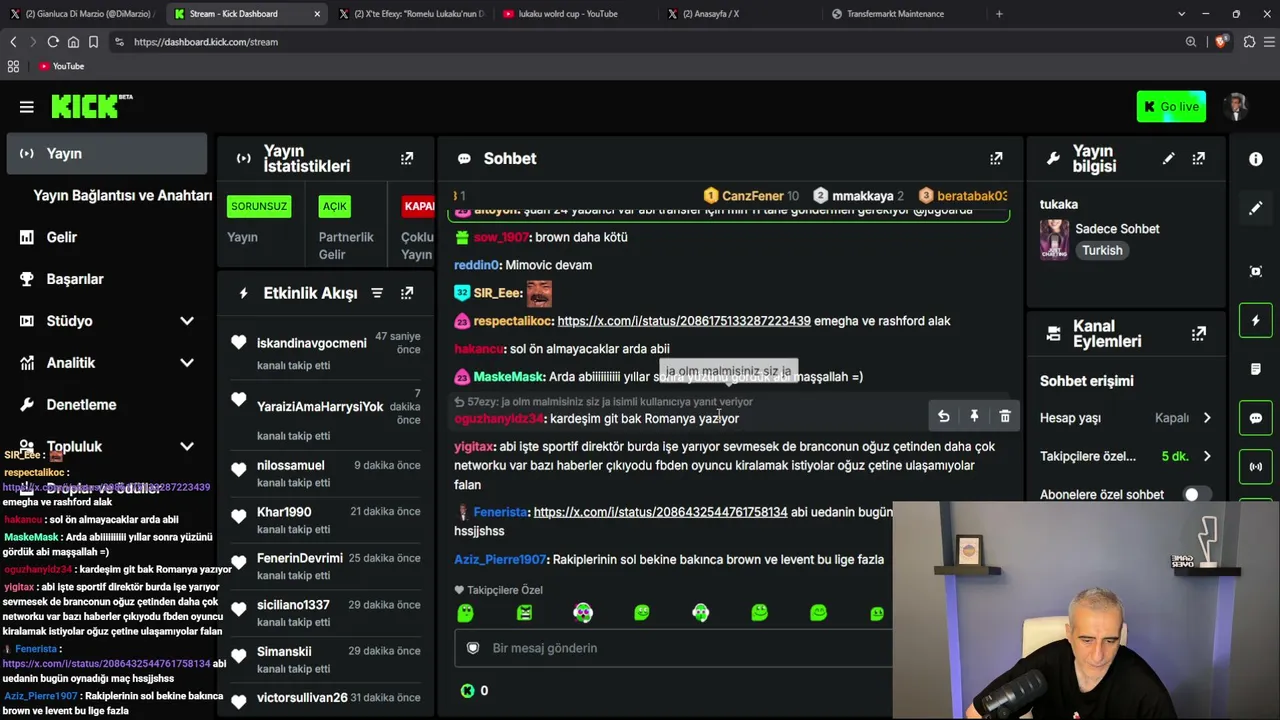
Task: Click the notes document icon in the right sidebar
Action: tap(1256, 369)
